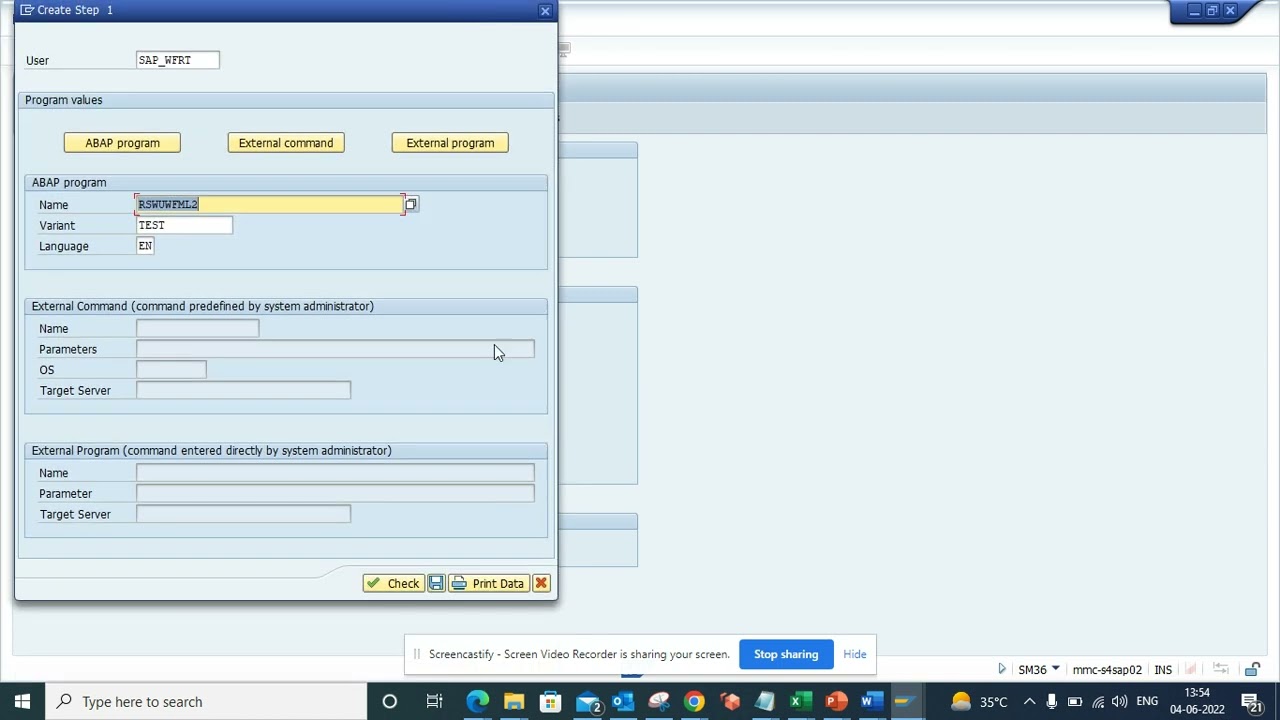This screenshot has height=720, width=1280.
Task: Open volume control in the system tray
Action: [1119, 702]
